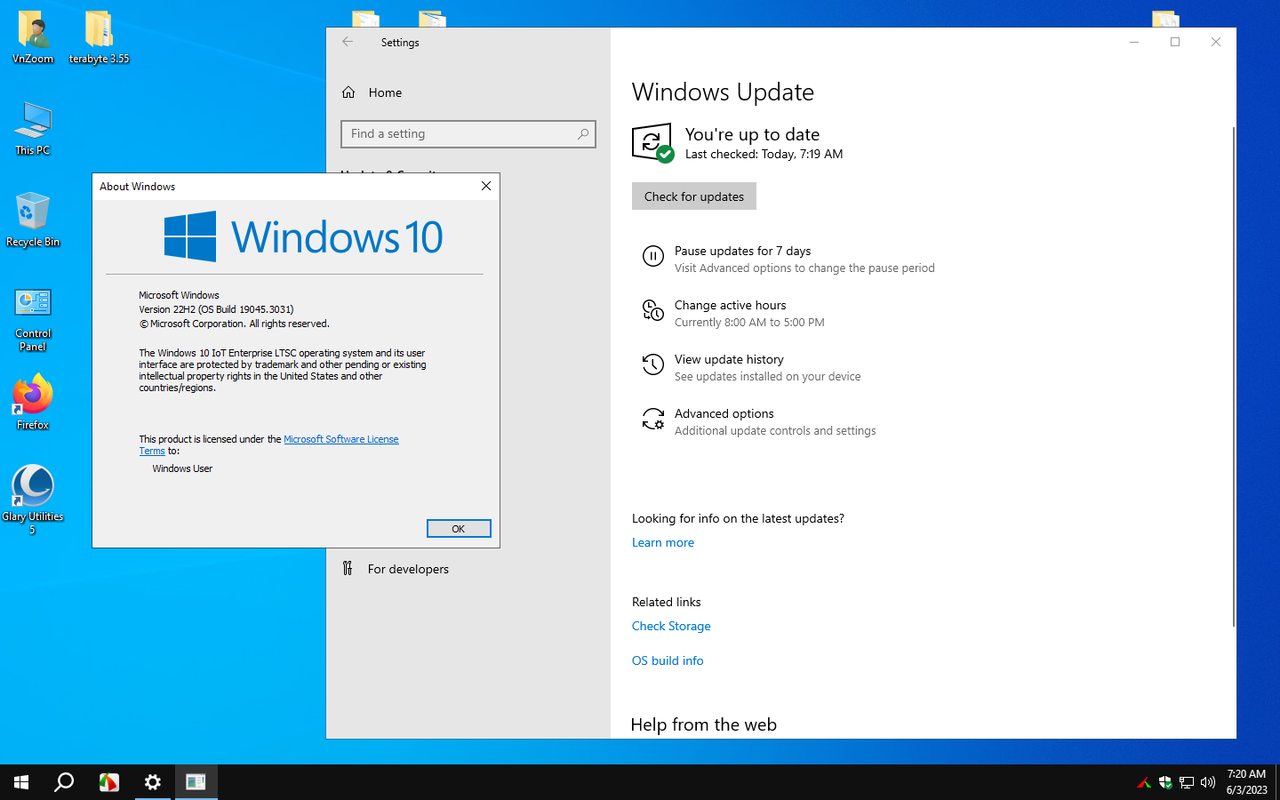
Task: Open Pause updates for 7 days
Action: pos(788,259)
